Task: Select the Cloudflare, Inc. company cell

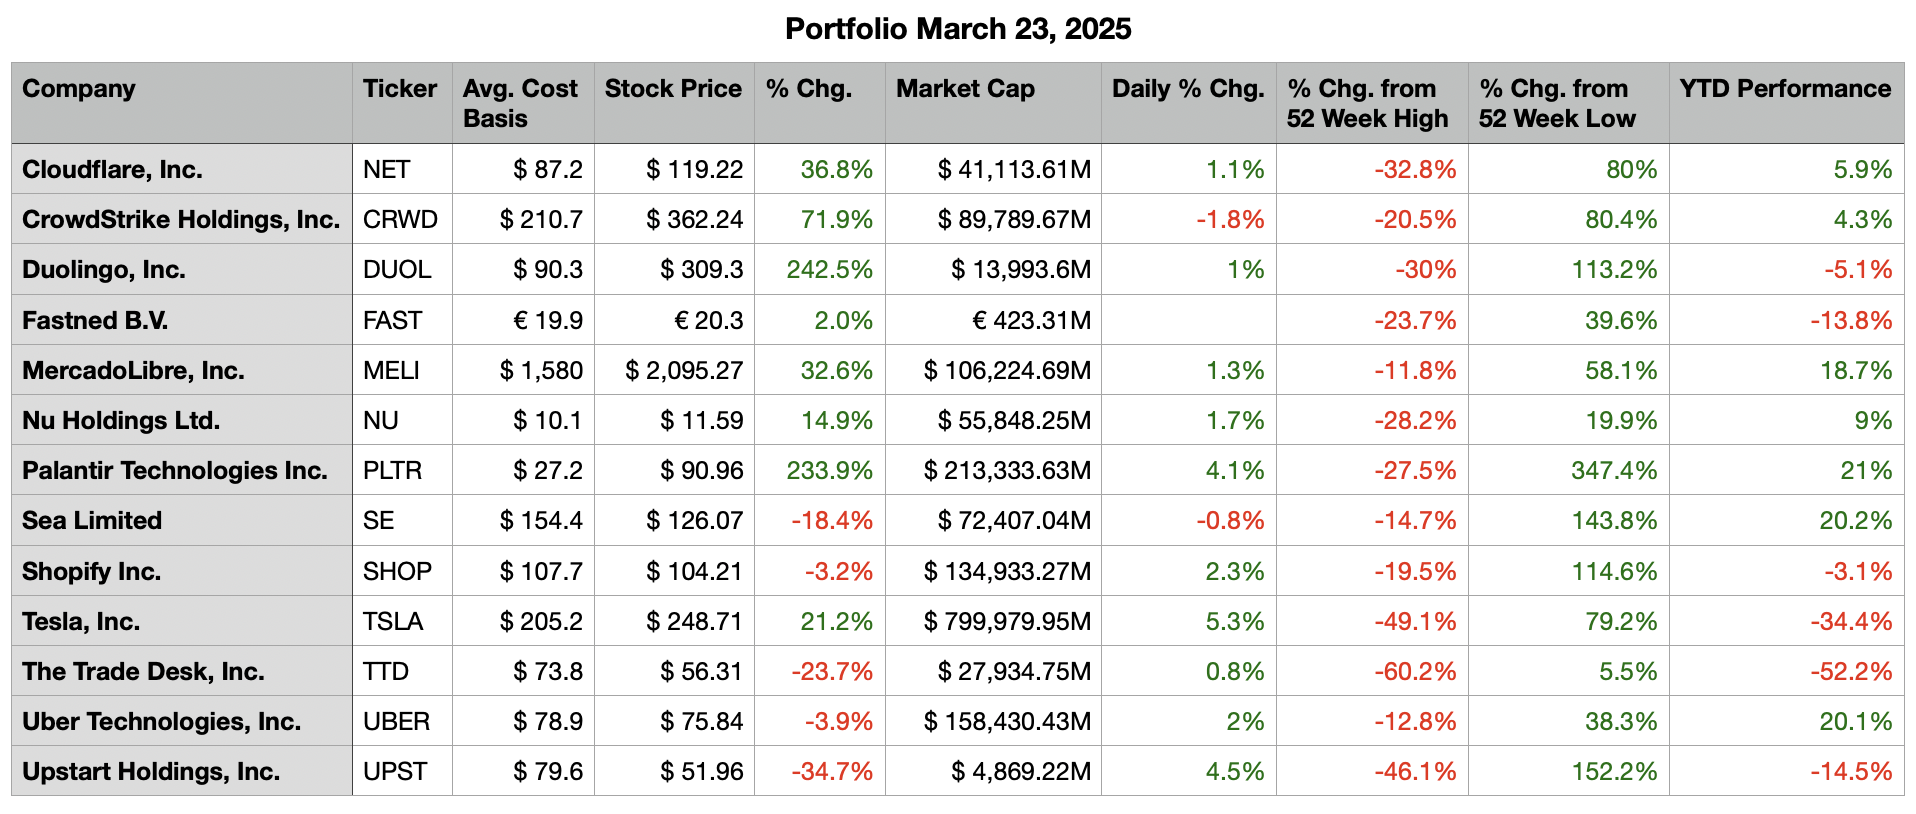Action: (x=112, y=170)
